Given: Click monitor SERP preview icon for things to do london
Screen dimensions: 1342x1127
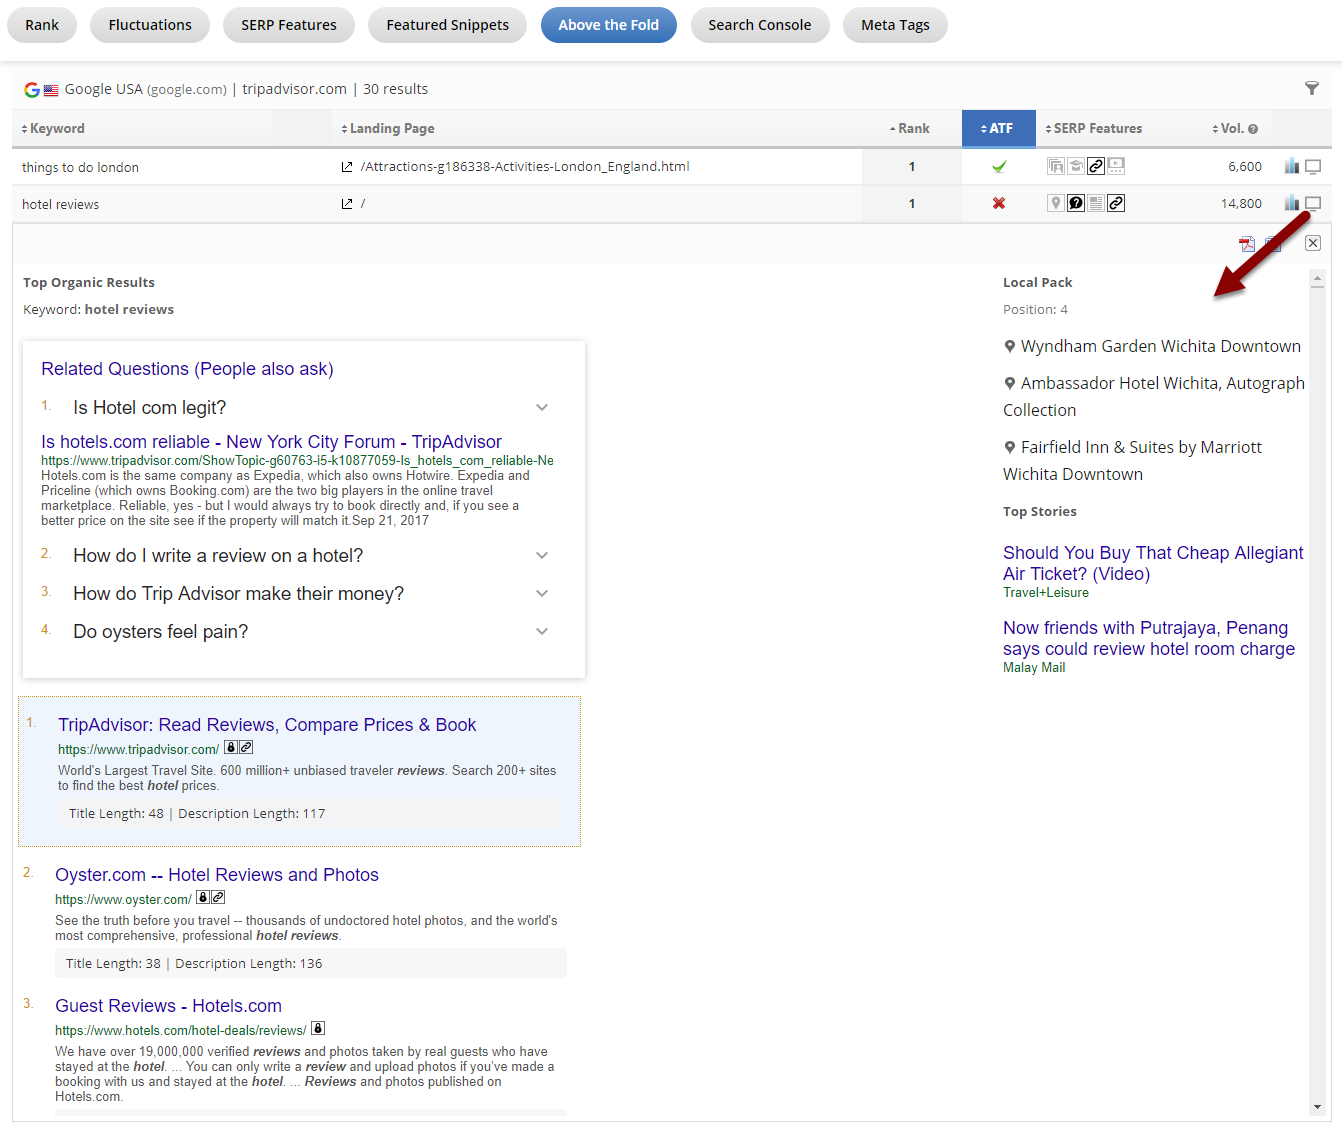Looking at the screenshot, I should (1313, 167).
